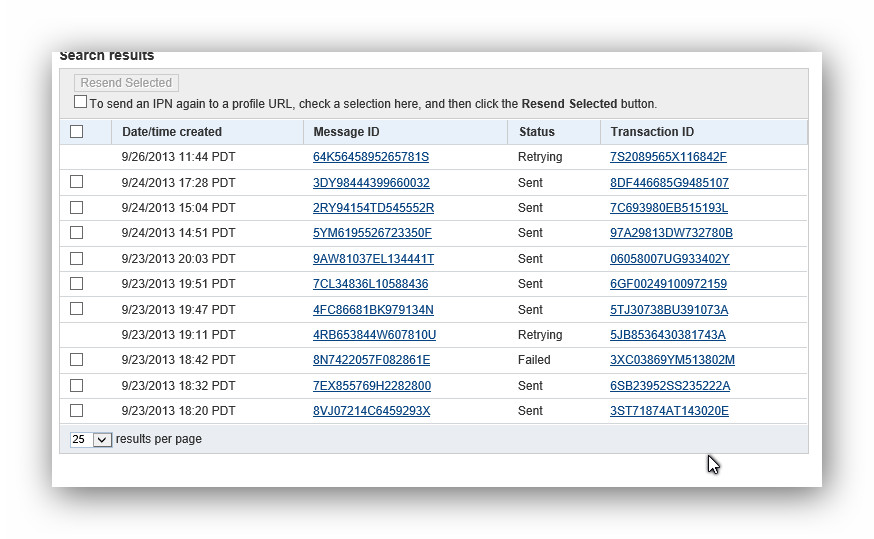The image size is (874, 539).
Task: Open transaction link 3ST71874AT143020E
Action: (x=669, y=411)
